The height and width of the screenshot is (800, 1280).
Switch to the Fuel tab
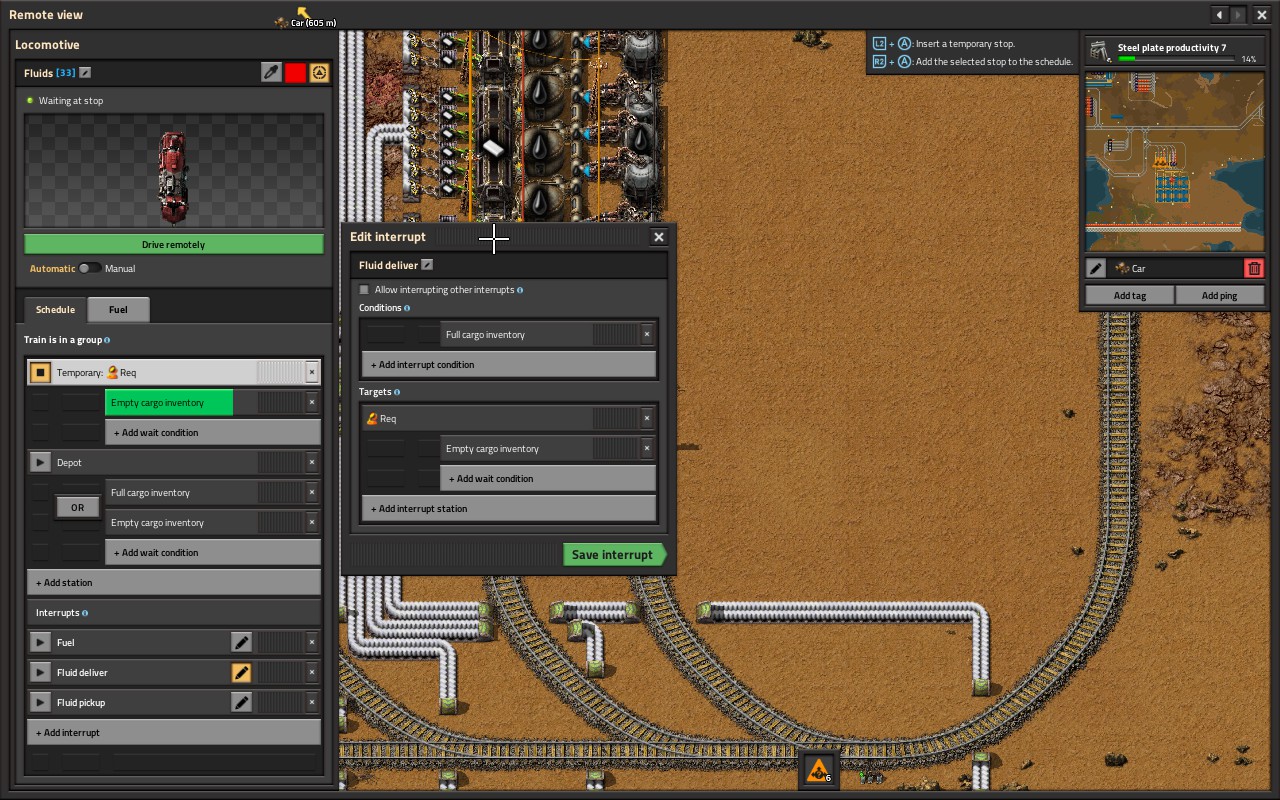coord(118,310)
